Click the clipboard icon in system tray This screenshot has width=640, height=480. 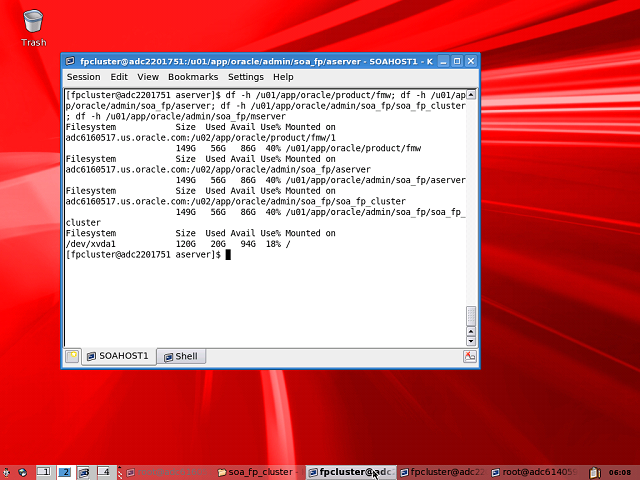(595, 472)
